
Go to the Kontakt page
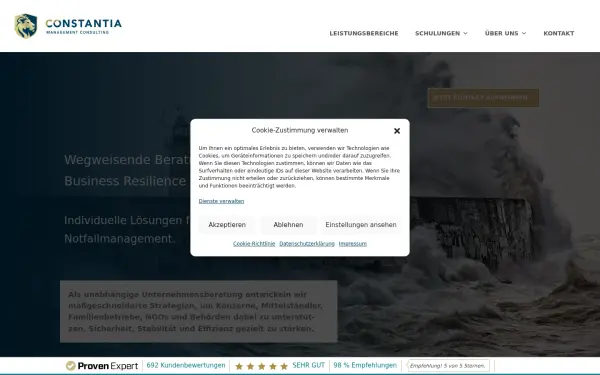(x=559, y=33)
